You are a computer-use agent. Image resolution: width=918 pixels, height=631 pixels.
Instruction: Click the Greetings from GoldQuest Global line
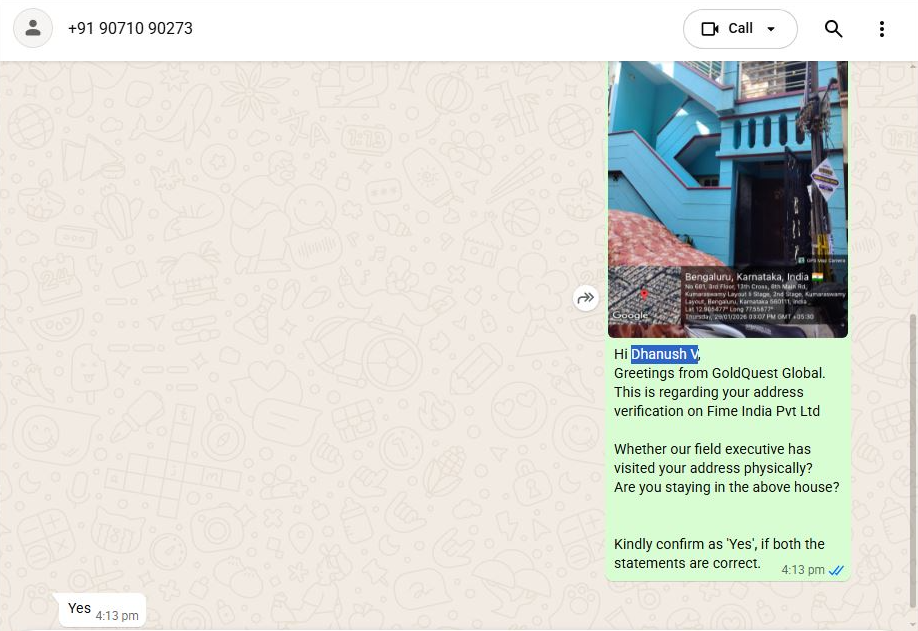[x=720, y=373]
